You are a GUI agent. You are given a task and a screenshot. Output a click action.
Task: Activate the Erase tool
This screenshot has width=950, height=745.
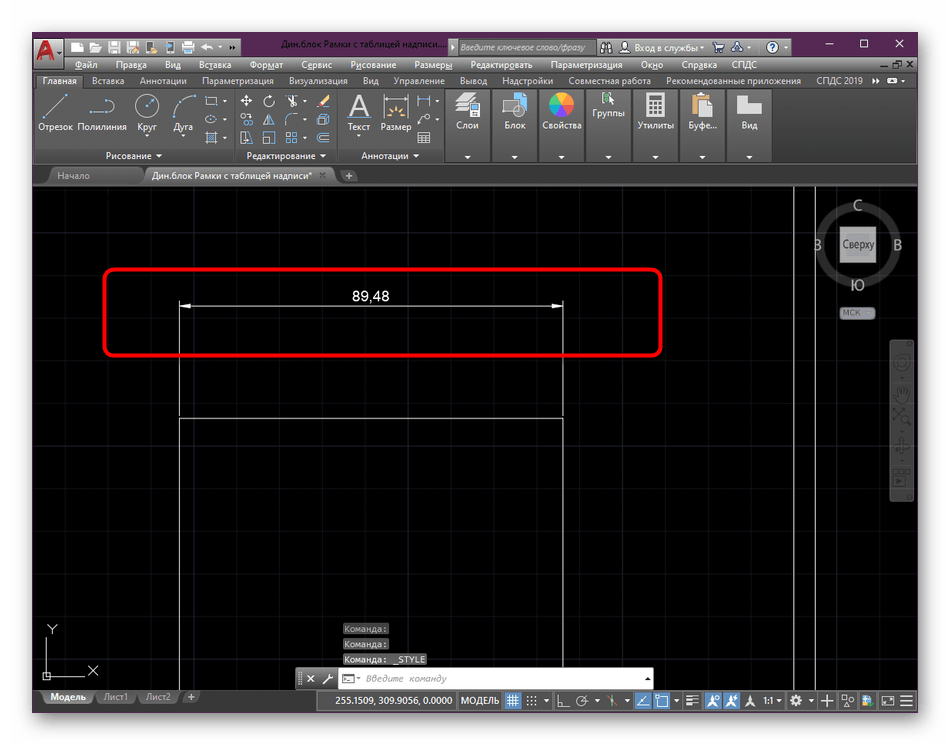click(x=323, y=101)
